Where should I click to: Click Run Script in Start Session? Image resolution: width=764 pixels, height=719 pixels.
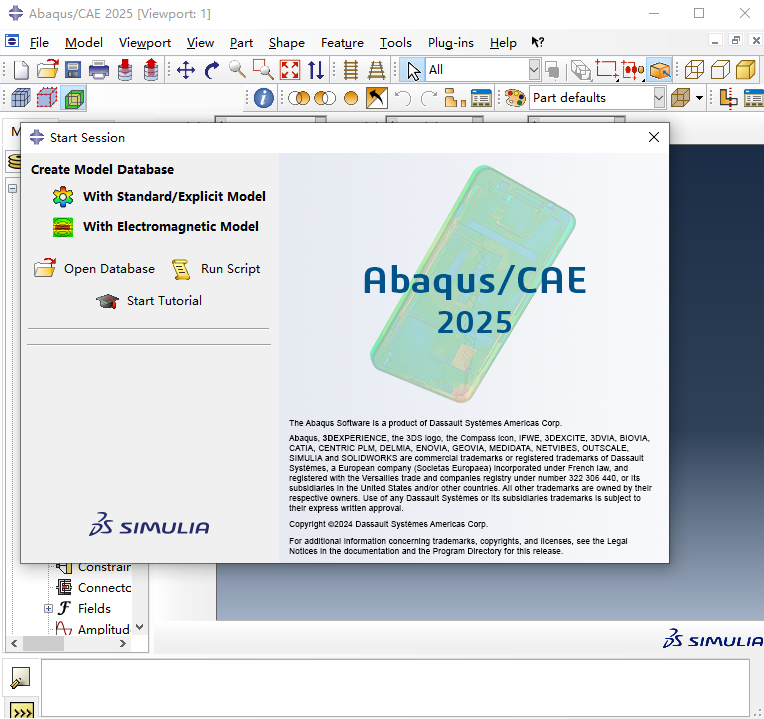click(216, 269)
